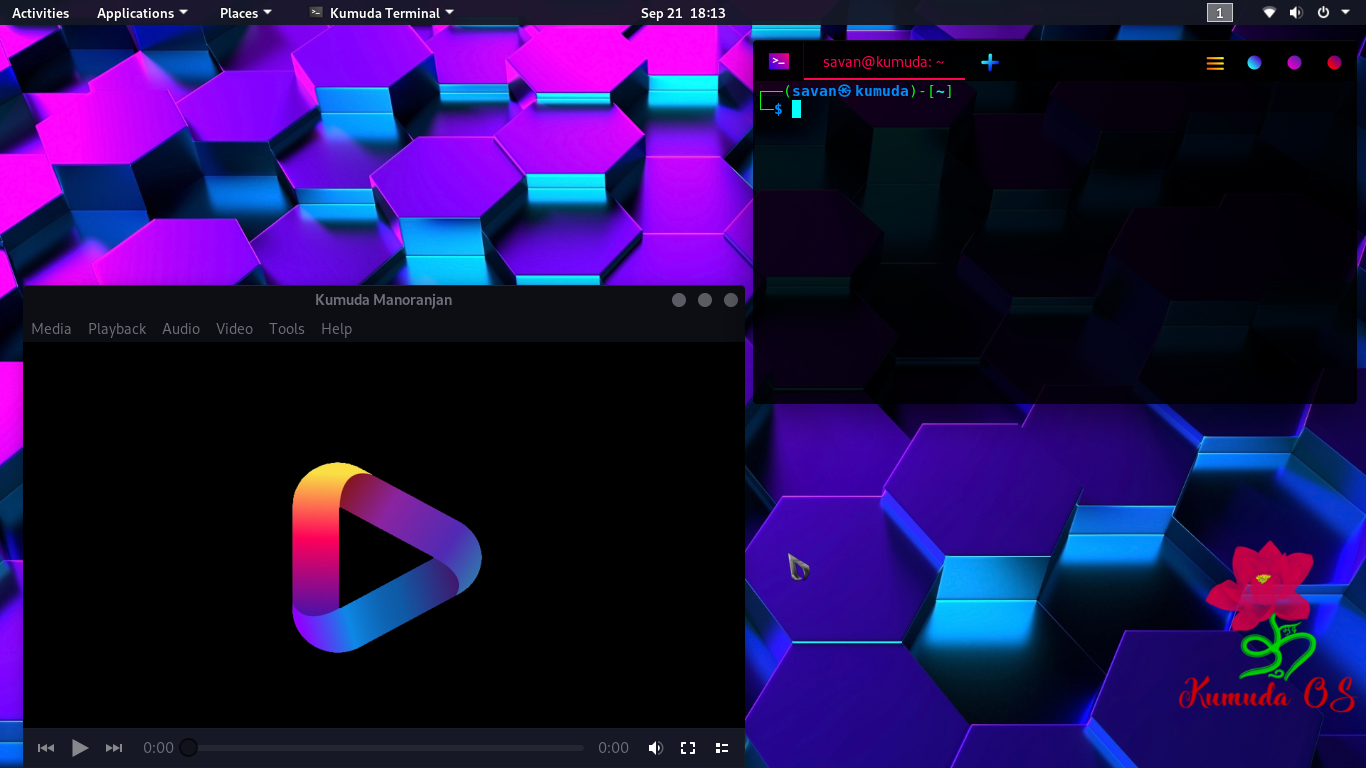The width and height of the screenshot is (1366, 768).
Task: Toggle fullscreen mode in media player
Action: point(688,748)
